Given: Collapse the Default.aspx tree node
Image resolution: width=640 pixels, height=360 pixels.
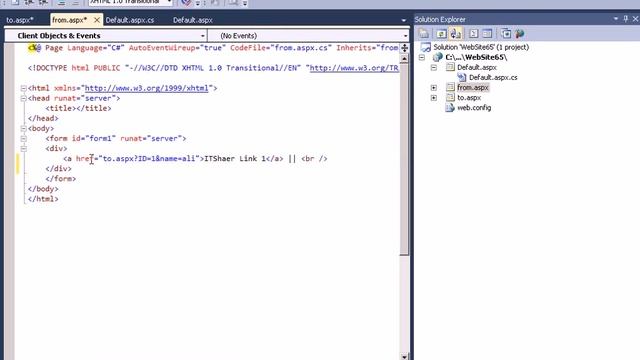Looking at the screenshot, I should tap(434, 67).
